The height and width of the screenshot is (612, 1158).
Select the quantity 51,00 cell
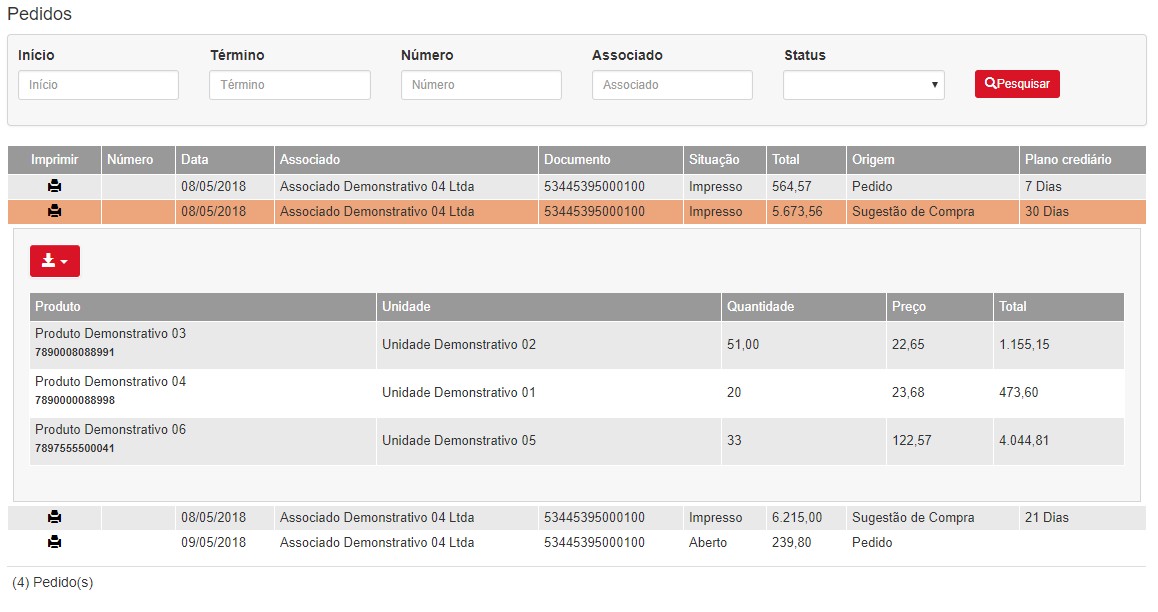click(x=804, y=345)
